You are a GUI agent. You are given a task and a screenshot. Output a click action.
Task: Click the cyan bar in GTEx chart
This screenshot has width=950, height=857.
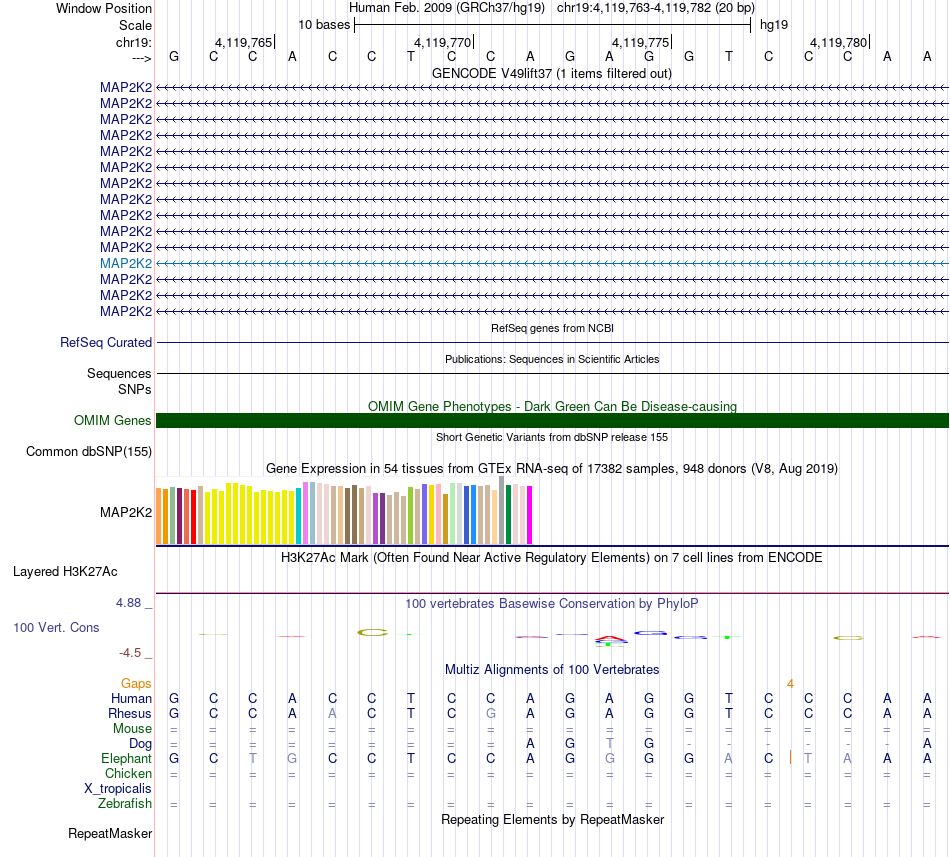pyautogui.click(x=299, y=516)
